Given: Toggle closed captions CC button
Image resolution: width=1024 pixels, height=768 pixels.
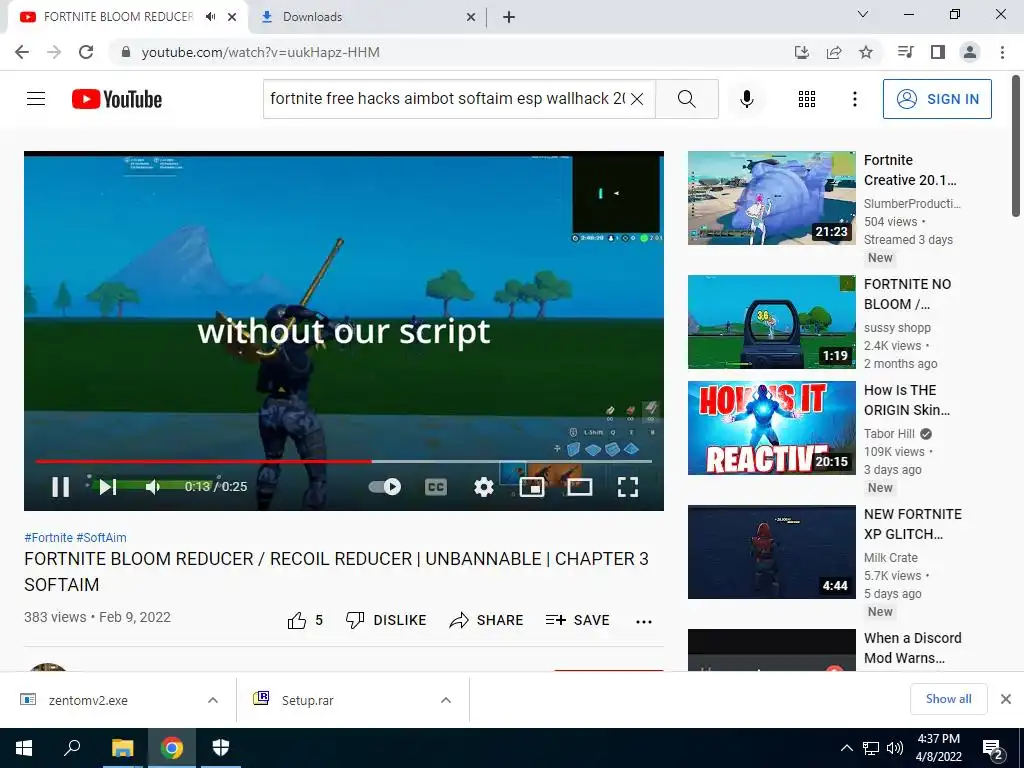Looking at the screenshot, I should [436, 487].
